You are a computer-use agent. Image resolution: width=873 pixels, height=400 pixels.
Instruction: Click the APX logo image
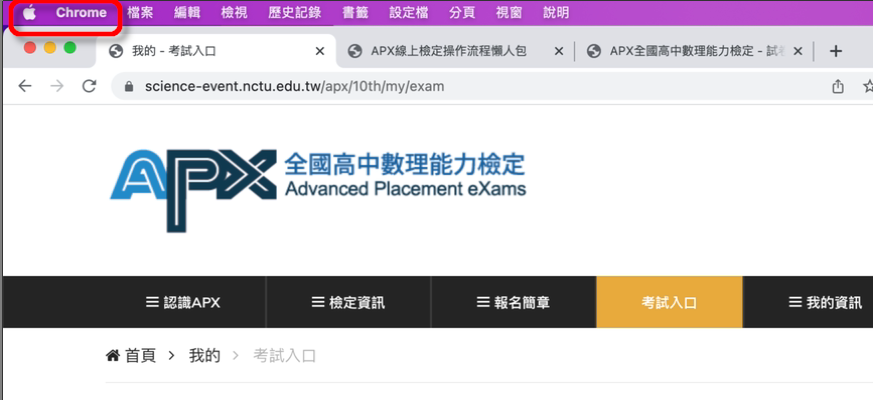(x=193, y=191)
